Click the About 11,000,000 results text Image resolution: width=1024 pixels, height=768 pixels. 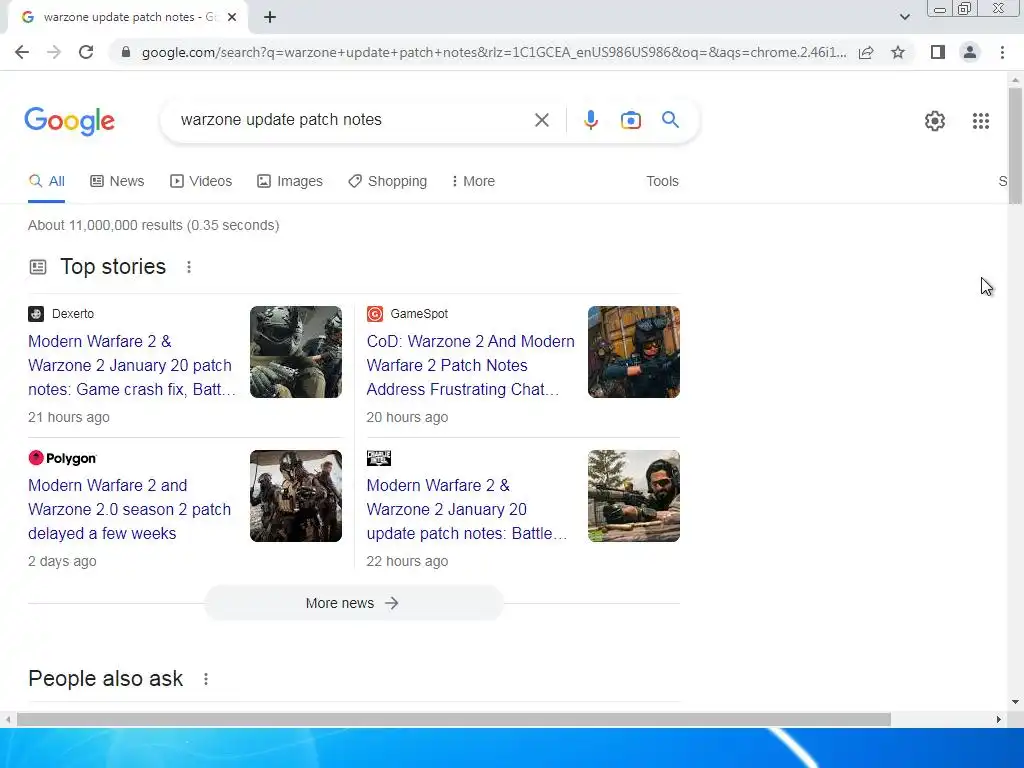[x=153, y=225]
